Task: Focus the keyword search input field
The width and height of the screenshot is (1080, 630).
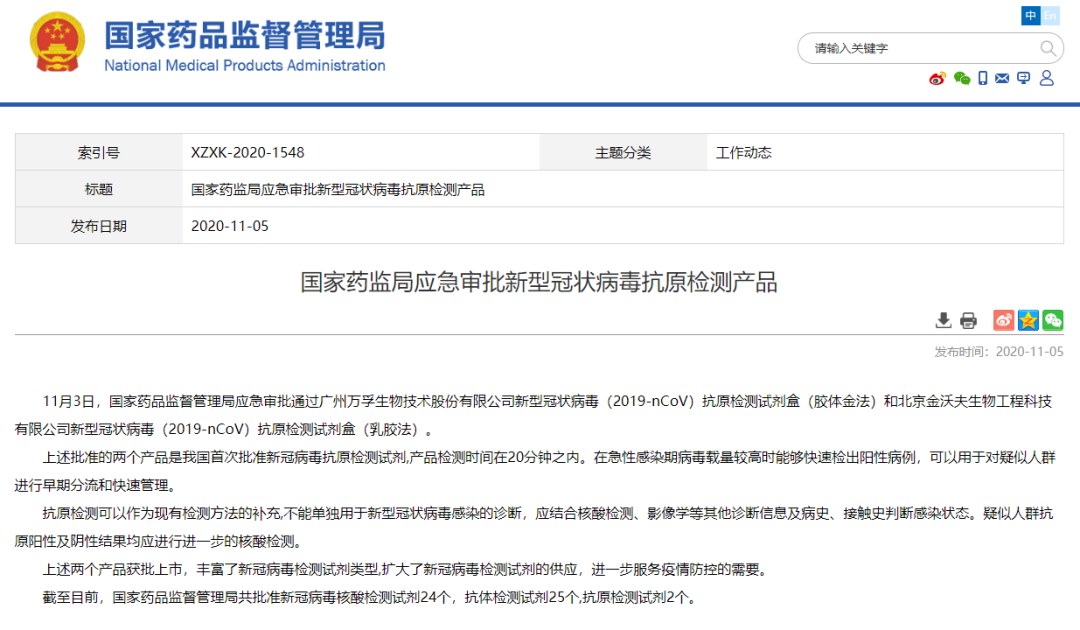Action: (920, 48)
